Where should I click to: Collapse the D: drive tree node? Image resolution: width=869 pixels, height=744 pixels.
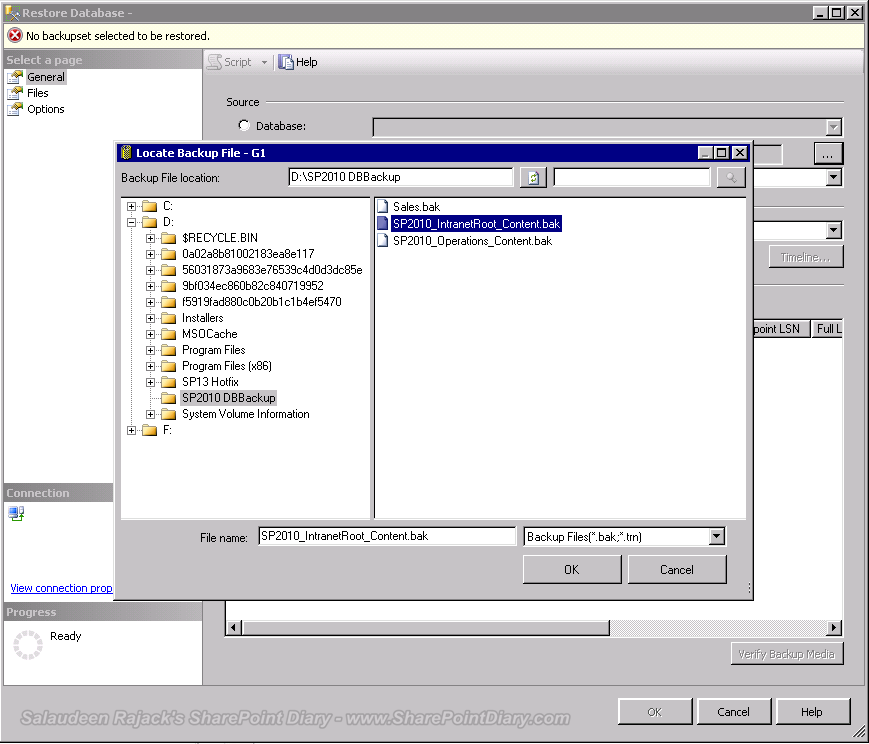coord(131,222)
